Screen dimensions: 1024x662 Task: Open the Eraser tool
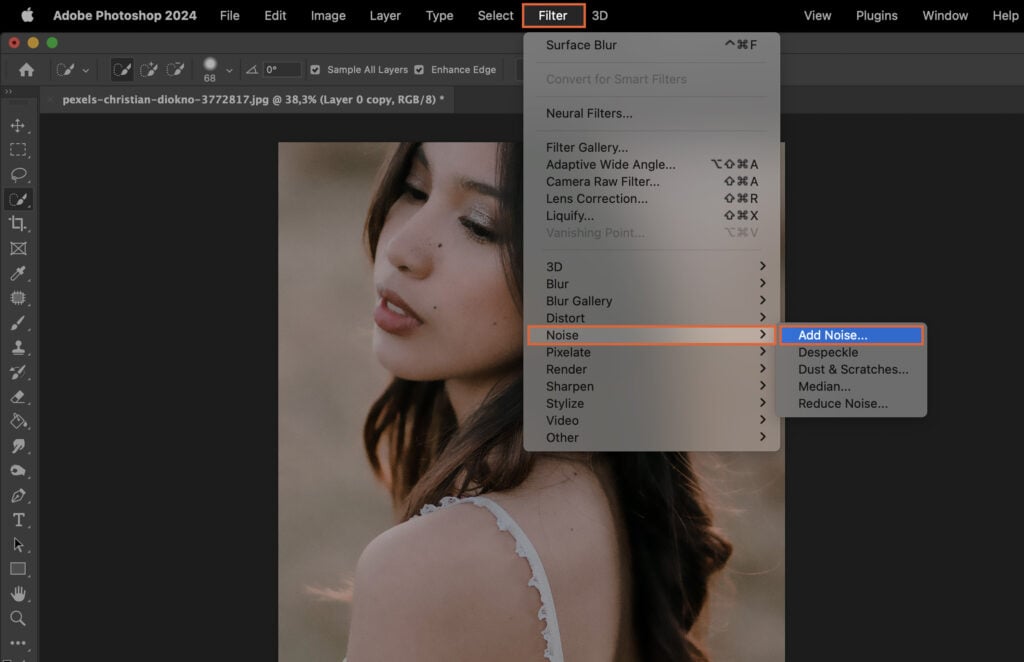20,396
